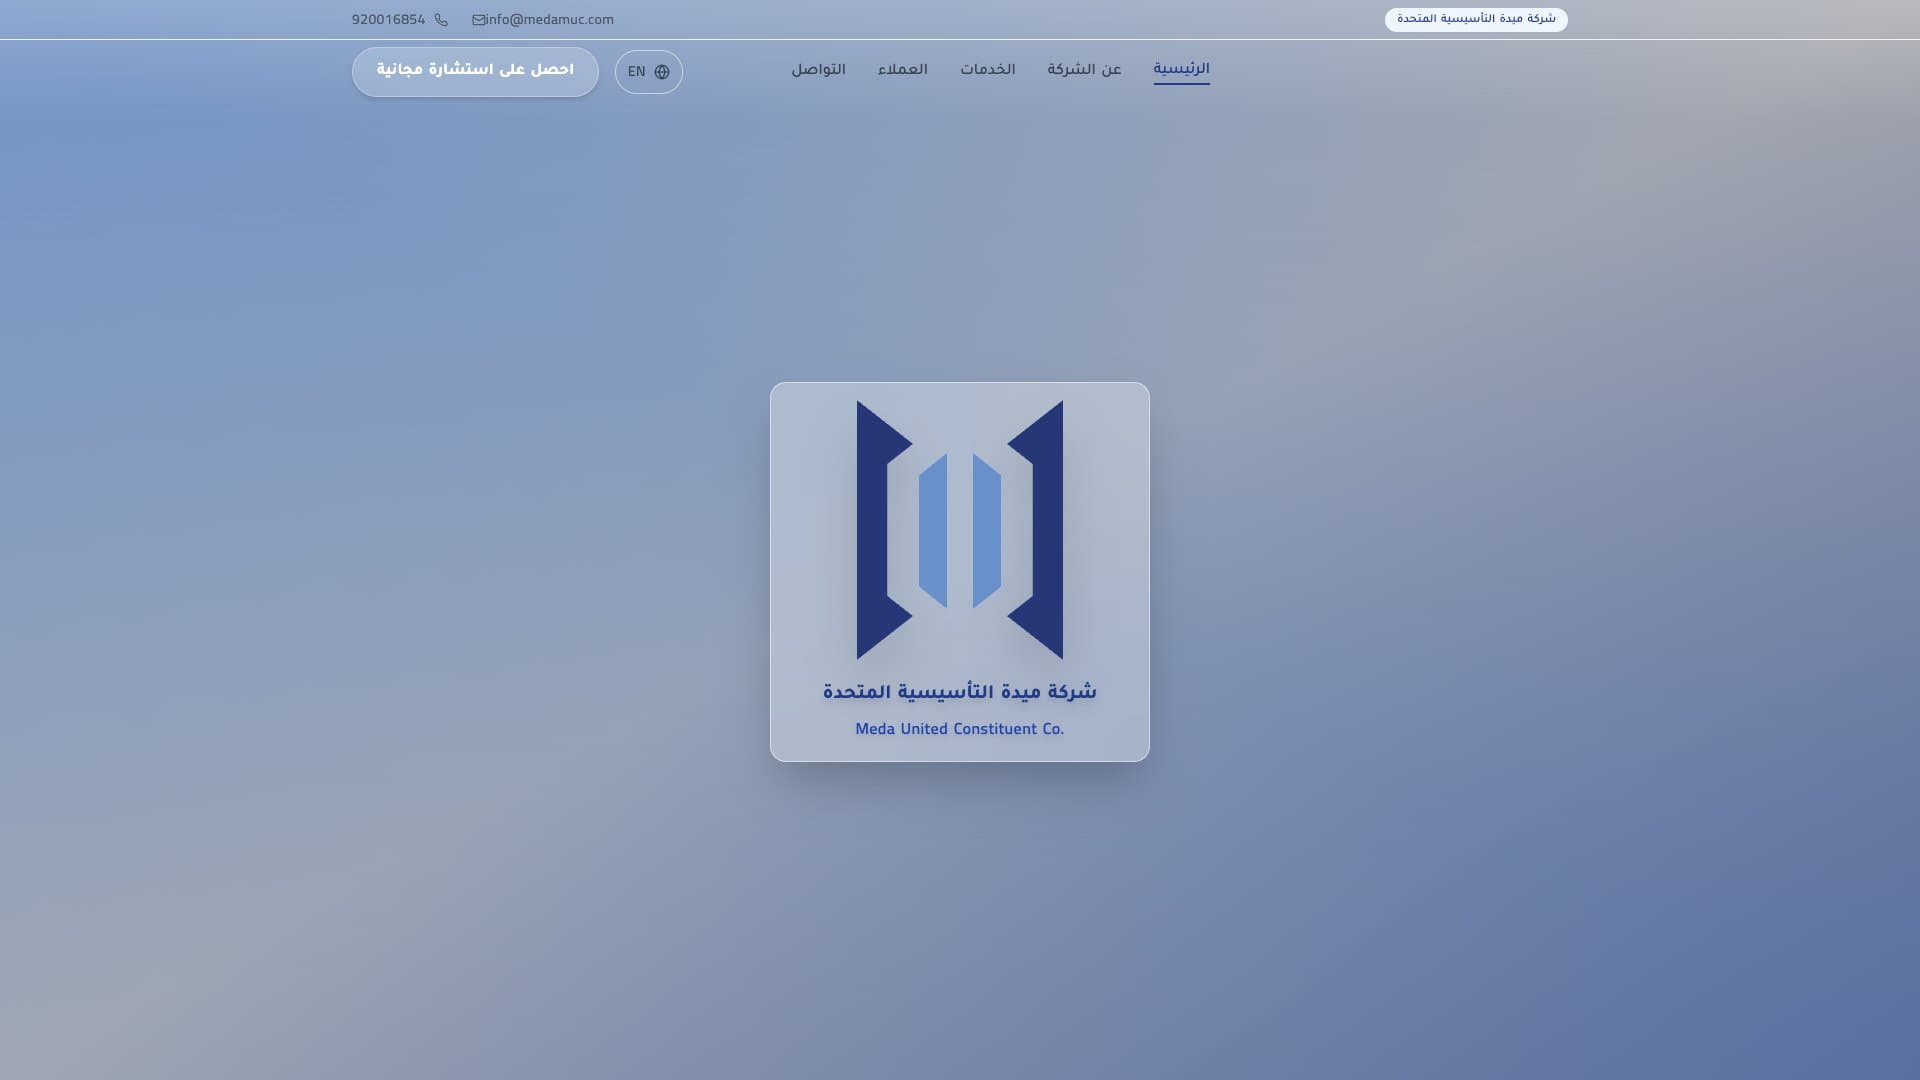The height and width of the screenshot is (1080, 1920).
Task: Open the العملاء clients menu item
Action: click(x=903, y=70)
